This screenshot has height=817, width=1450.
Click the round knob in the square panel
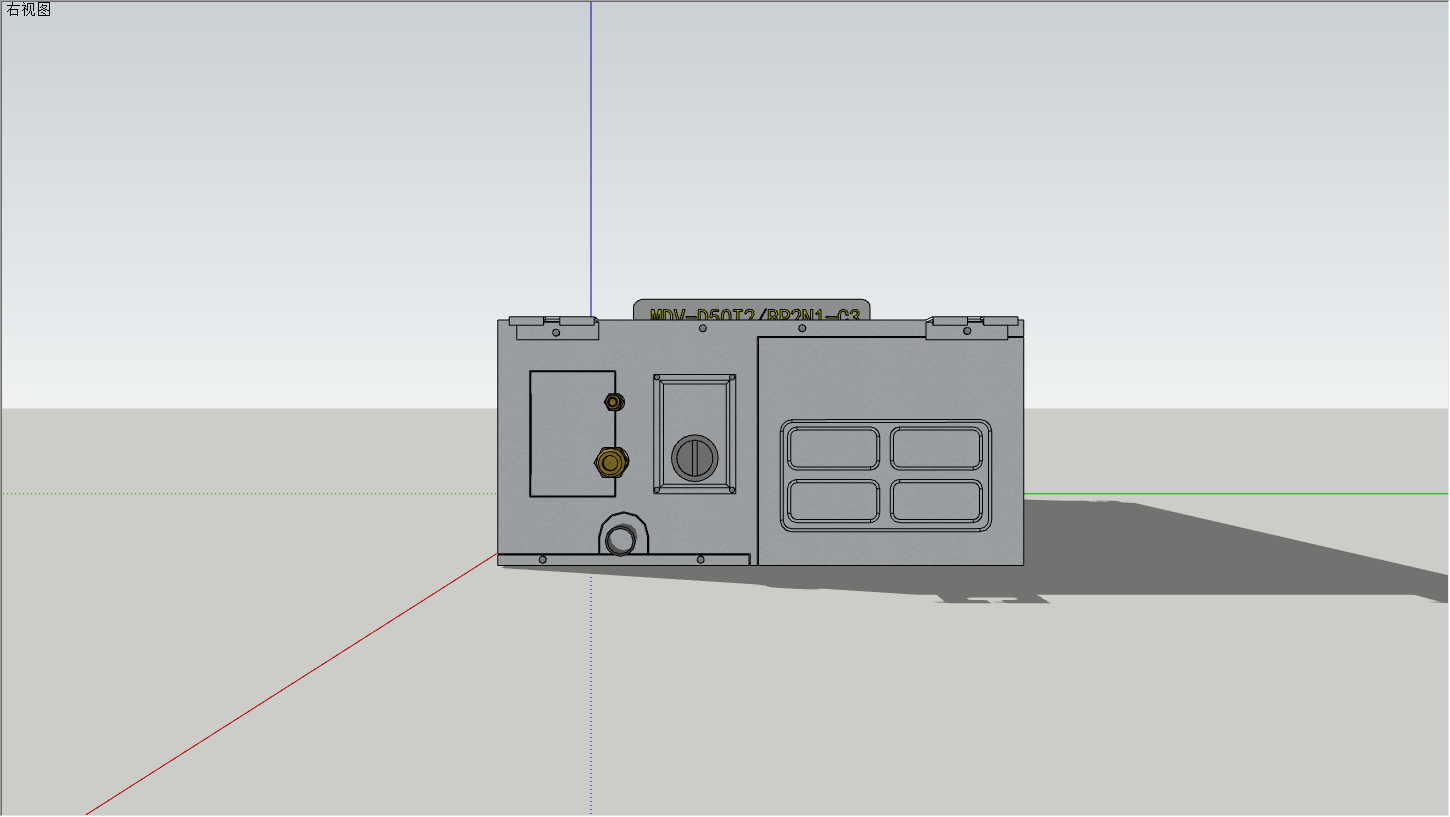pos(695,458)
